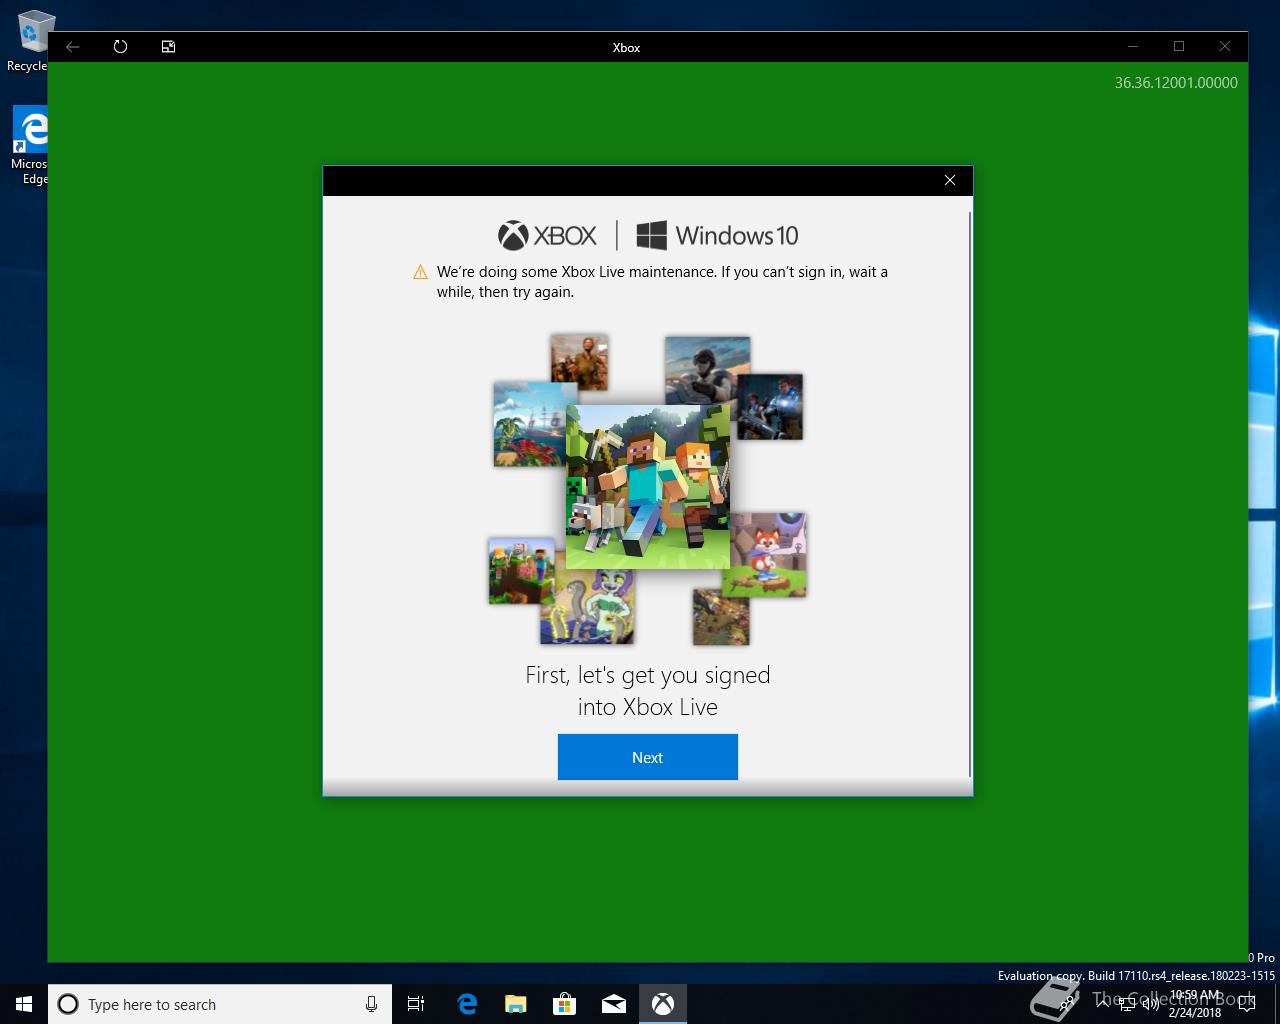Click the Microsoft Edge desktop shortcut
The height and width of the screenshot is (1024, 1280).
pos(30,146)
